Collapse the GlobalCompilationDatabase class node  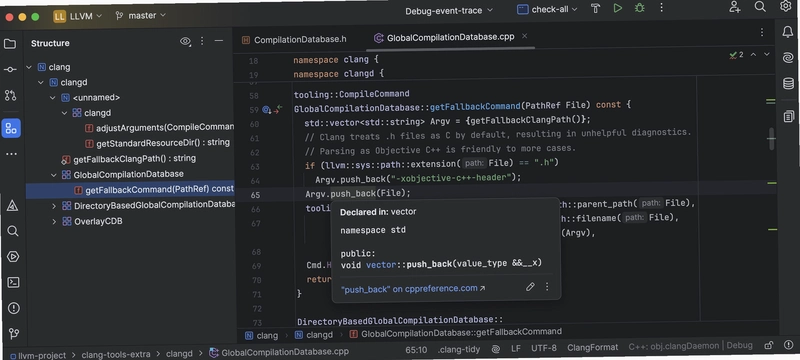click(x=54, y=175)
